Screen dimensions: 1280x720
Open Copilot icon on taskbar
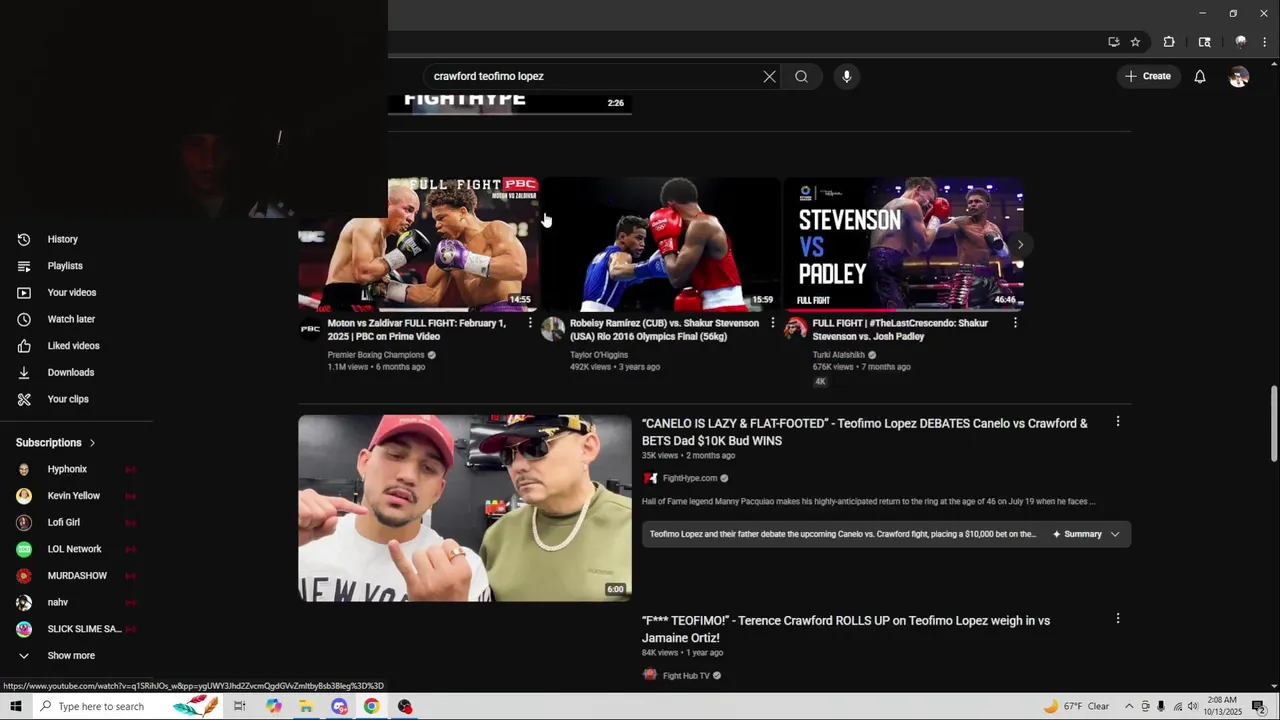(x=274, y=706)
